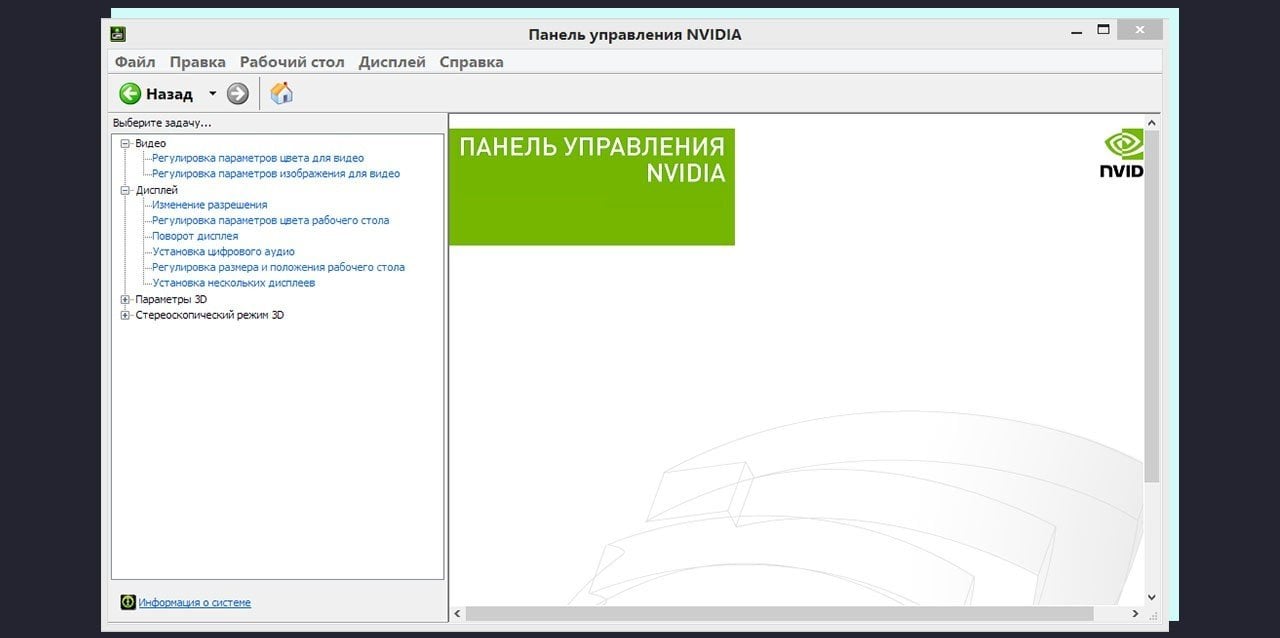Image resolution: width=1280 pixels, height=638 pixels.
Task: Expand the Параметры 3D node
Action: (126, 299)
